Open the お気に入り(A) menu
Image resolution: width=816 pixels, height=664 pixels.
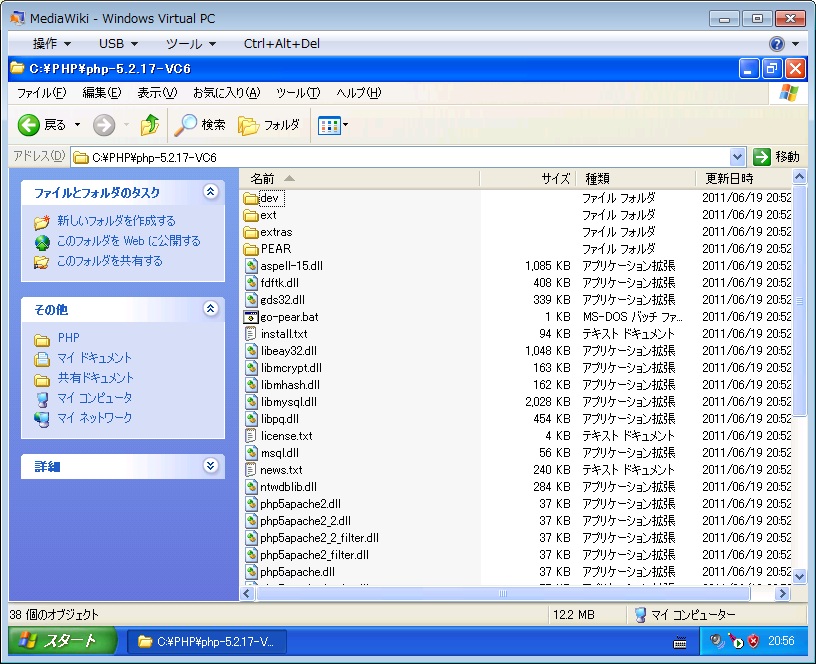(226, 93)
